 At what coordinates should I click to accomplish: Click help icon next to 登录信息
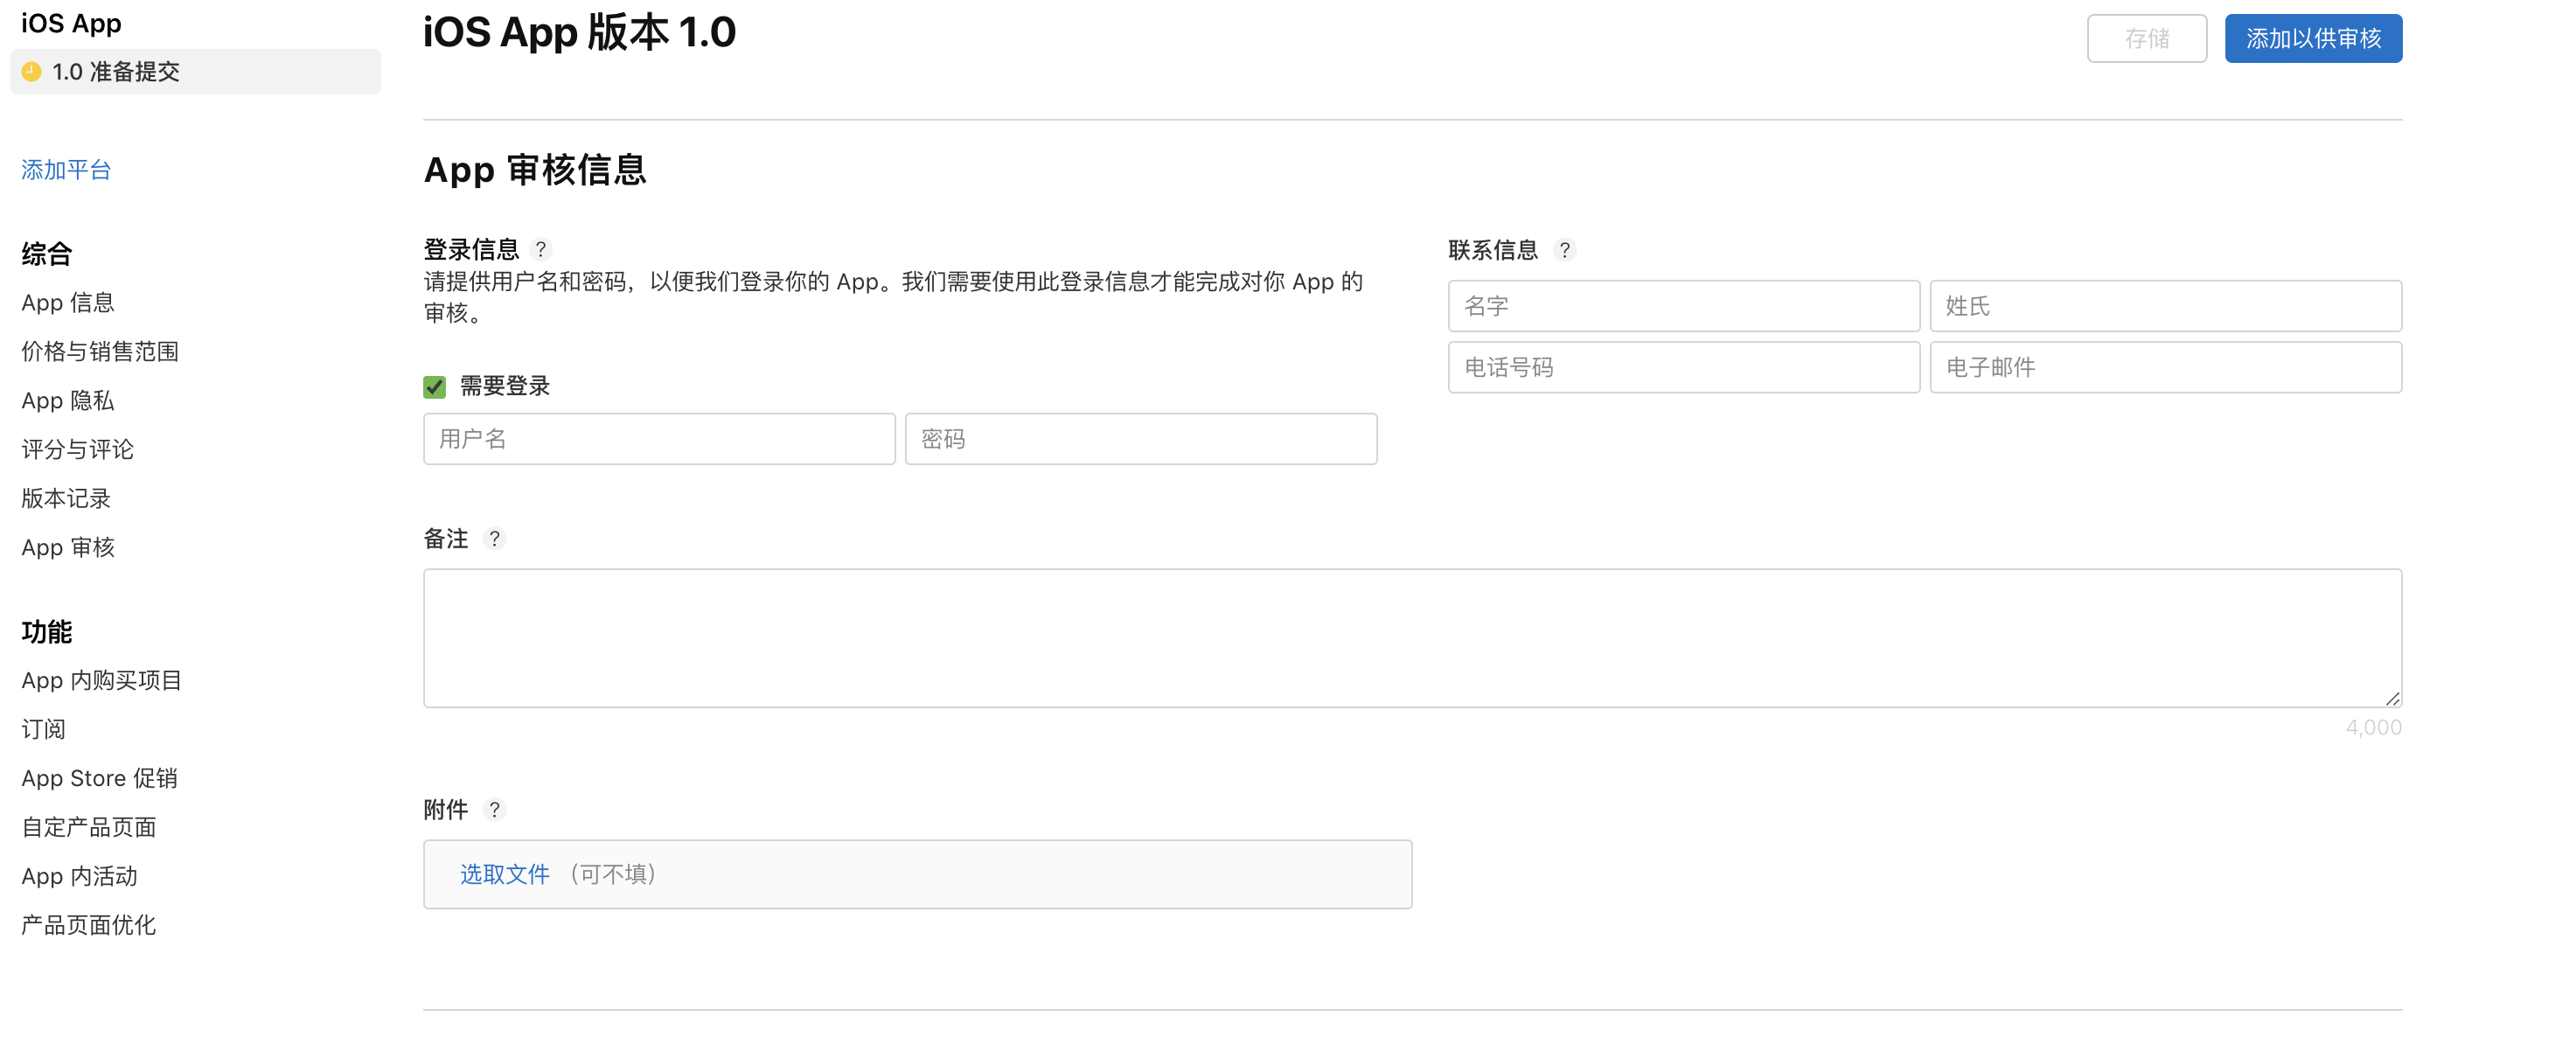[540, 249]
